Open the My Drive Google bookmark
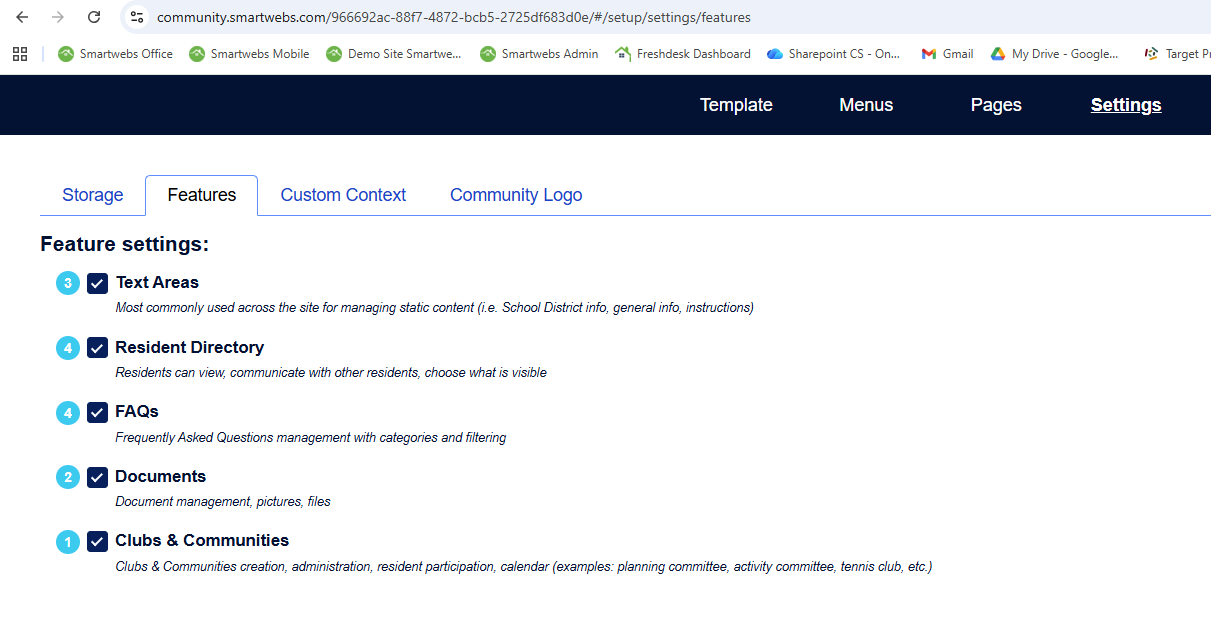The height and width of the screenshot is (632, 1211). pyautogui.click(x=1055, y=54)
